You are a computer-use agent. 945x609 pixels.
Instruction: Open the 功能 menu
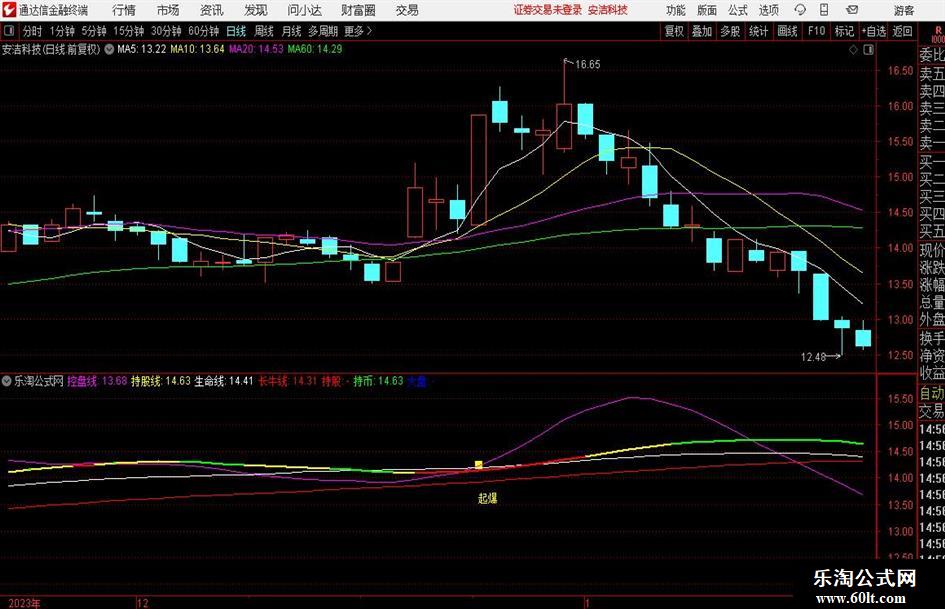(676, 10)
